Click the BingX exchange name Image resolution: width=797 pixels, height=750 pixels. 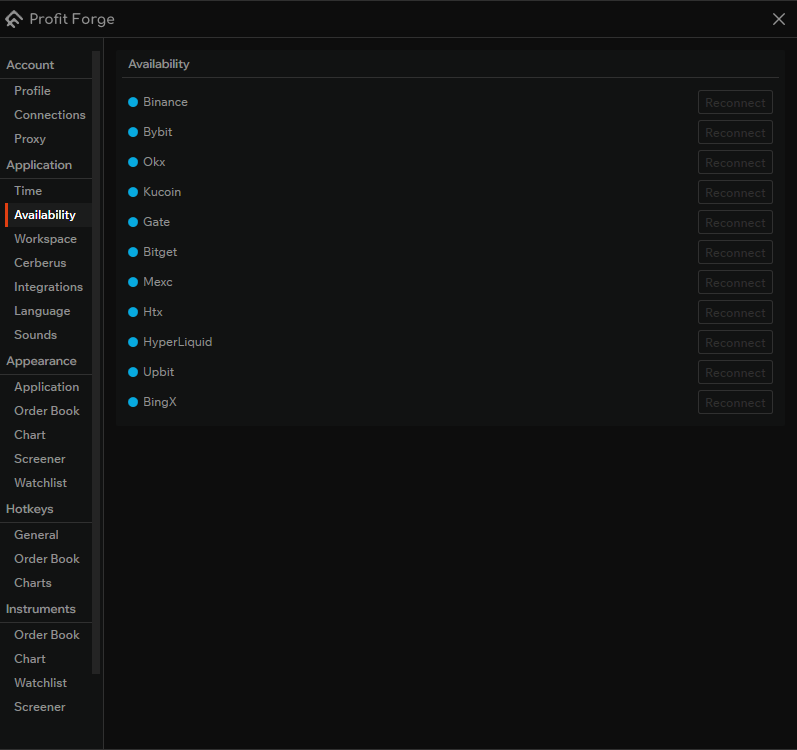coord(160,402)
